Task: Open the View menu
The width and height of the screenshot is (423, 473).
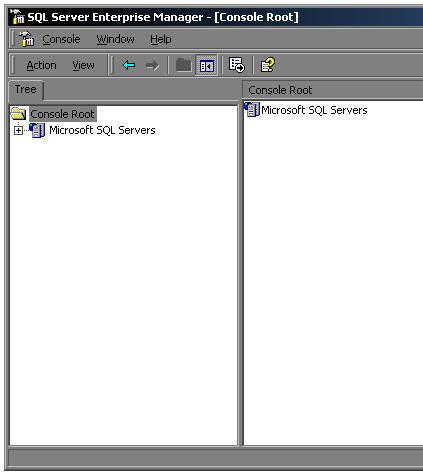Action: click(x=83, y=65)
